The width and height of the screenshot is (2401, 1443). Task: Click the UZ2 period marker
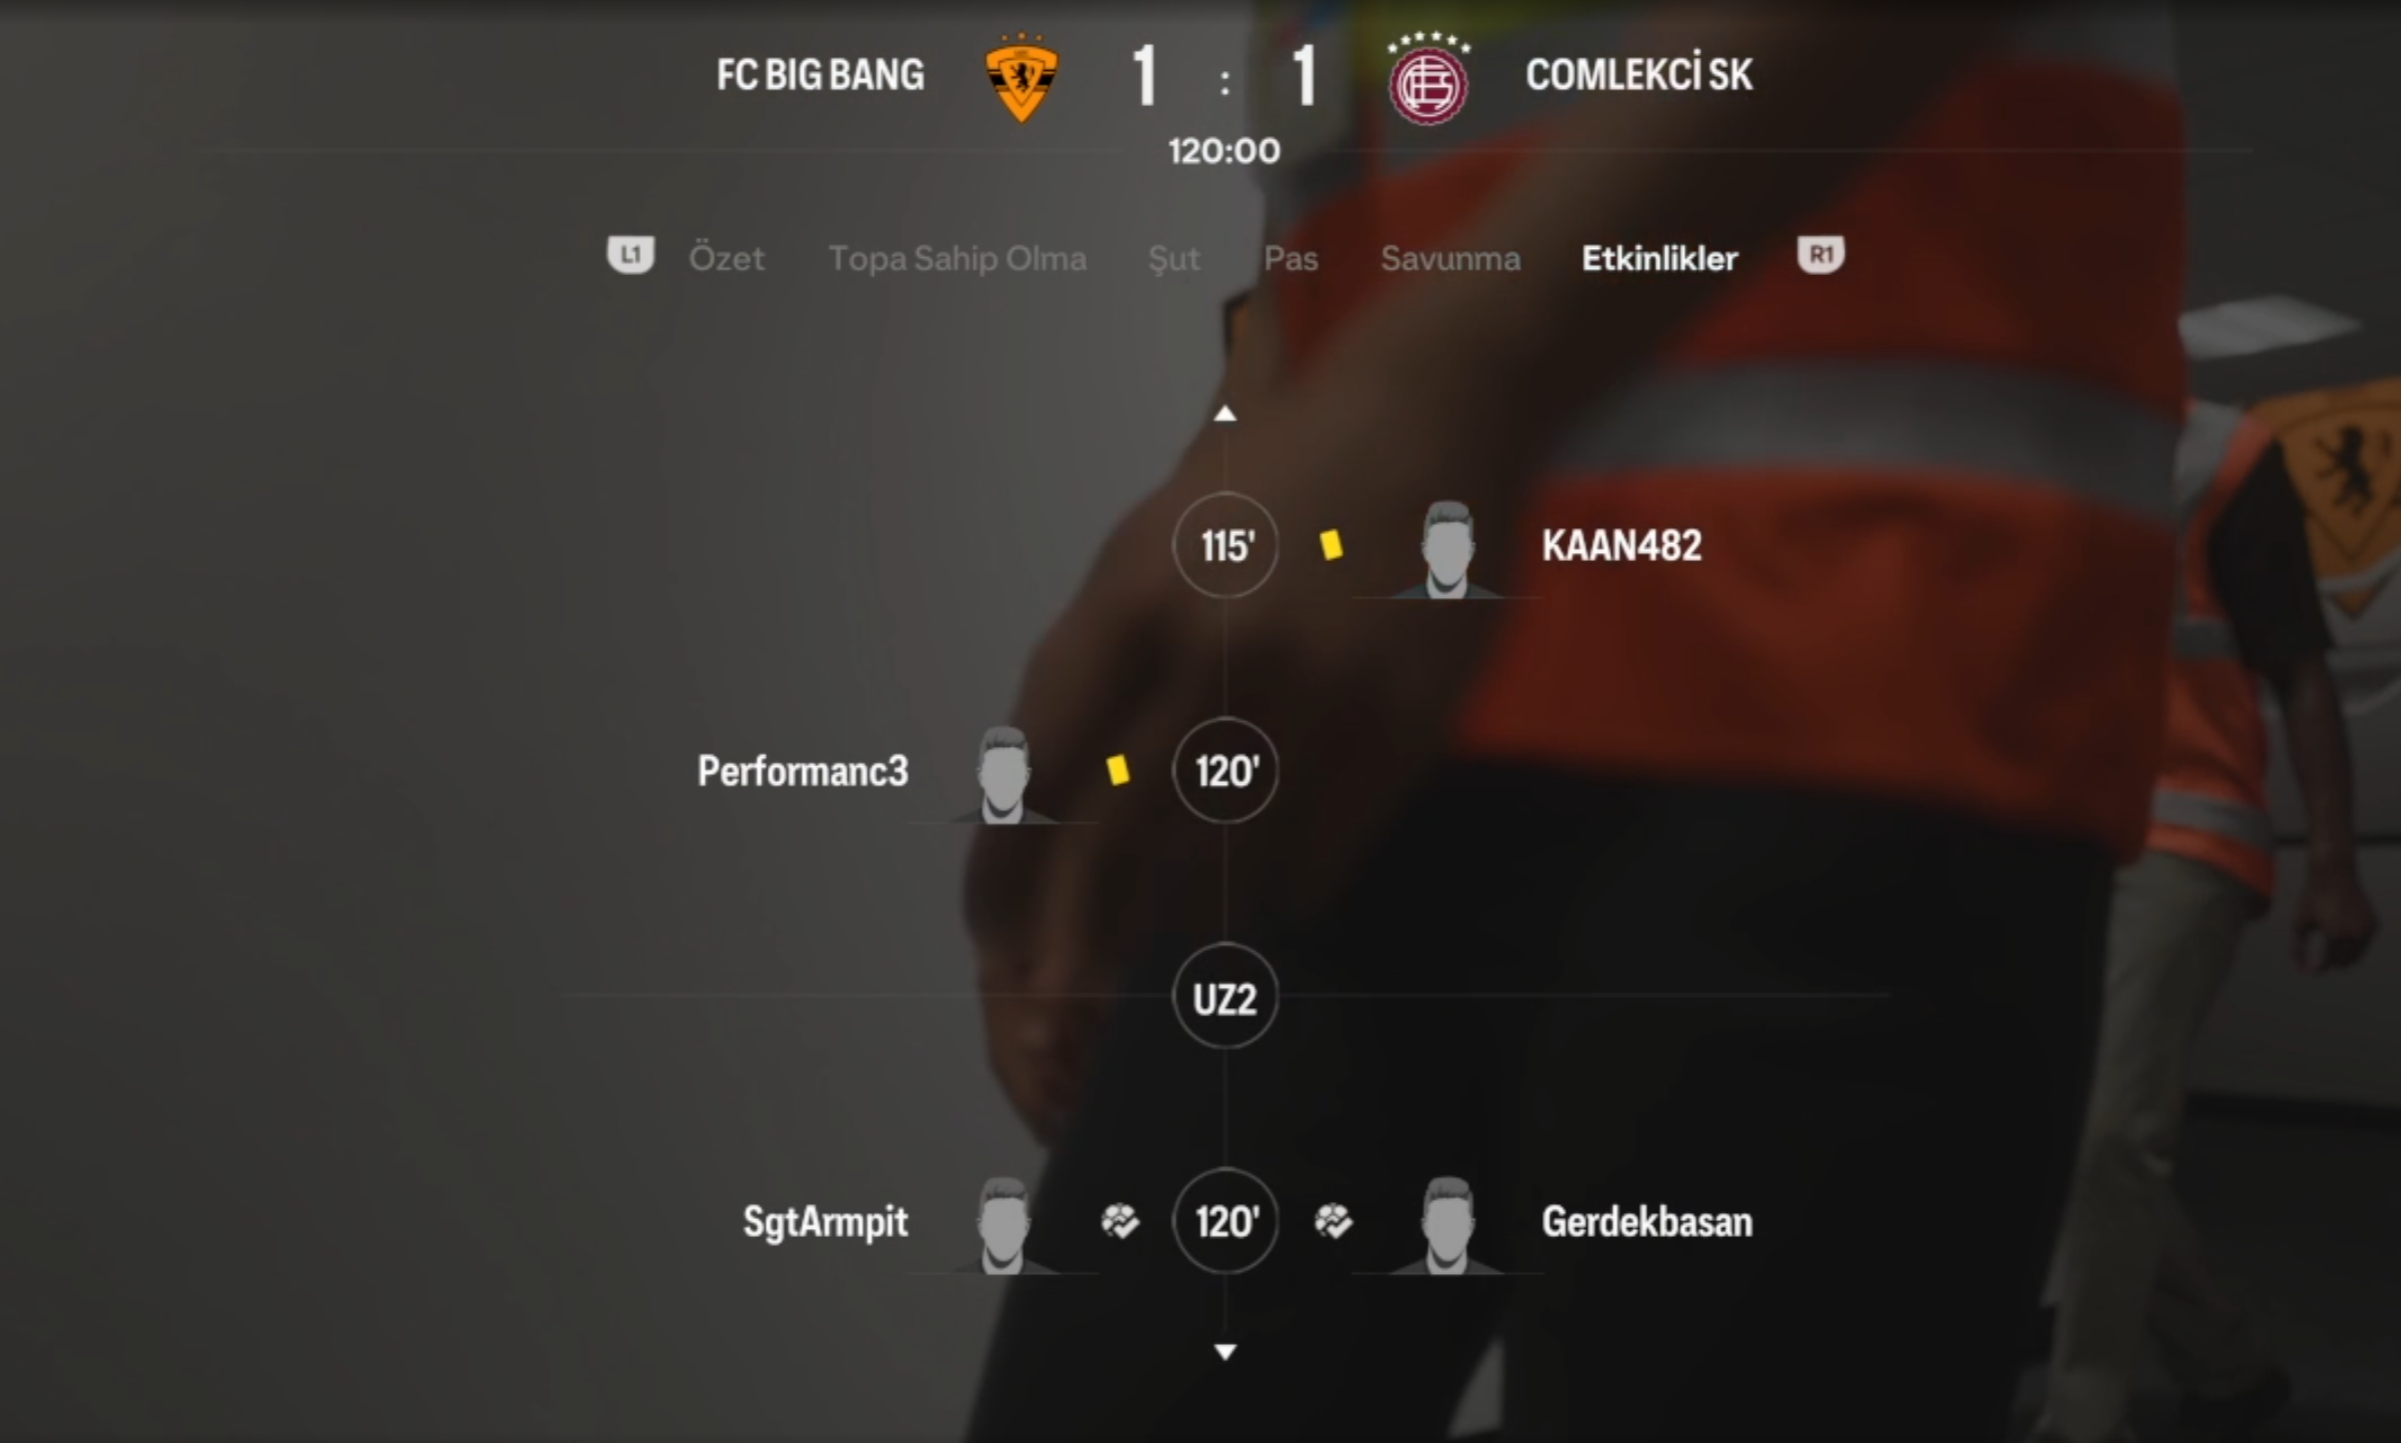click(x=1225, y=996)
